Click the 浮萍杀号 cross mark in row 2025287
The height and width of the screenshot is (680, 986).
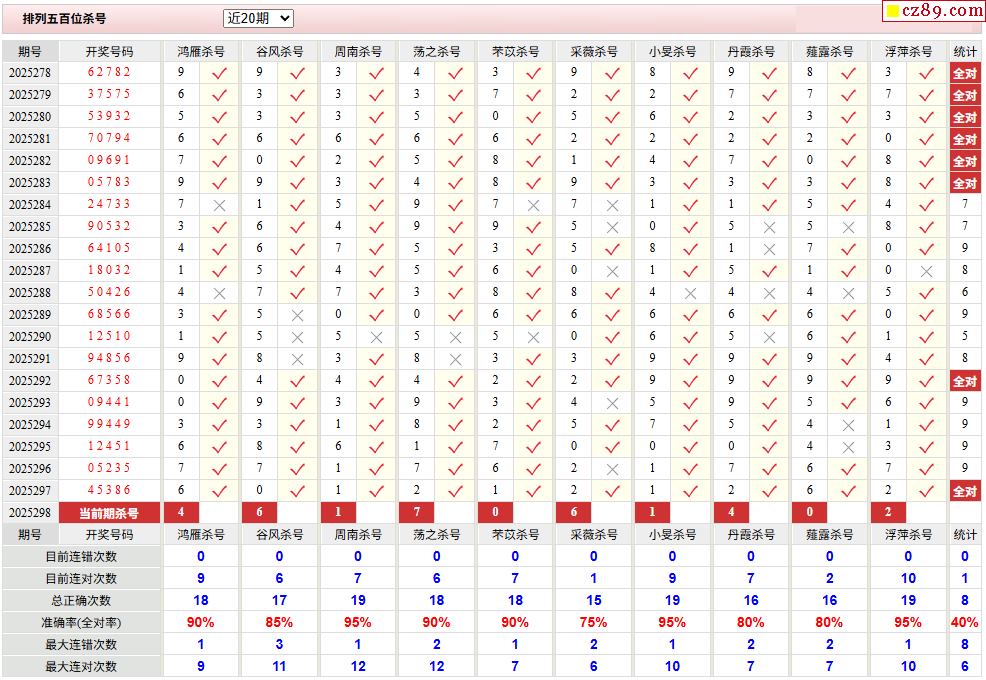[x=926, y=271]
